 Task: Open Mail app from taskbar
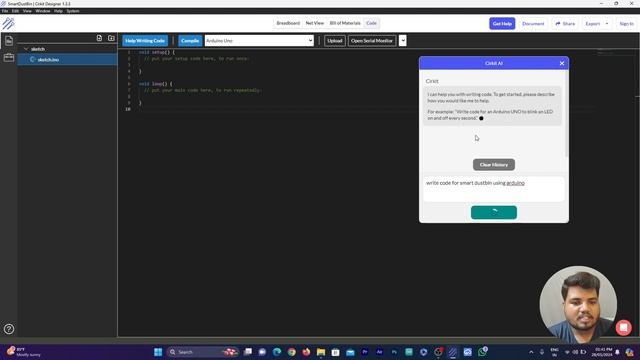350,352
